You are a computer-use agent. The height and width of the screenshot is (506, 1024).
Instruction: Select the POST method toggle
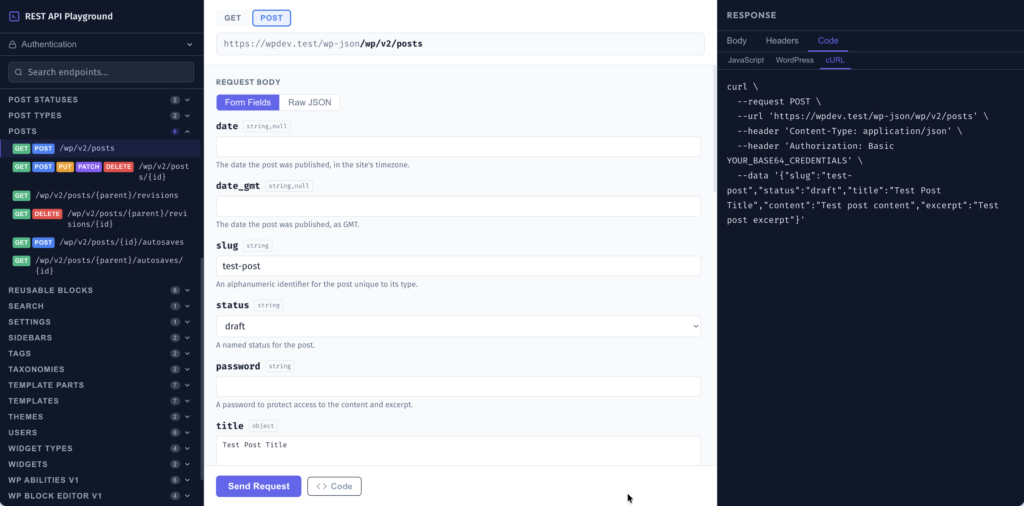[272, 18]
